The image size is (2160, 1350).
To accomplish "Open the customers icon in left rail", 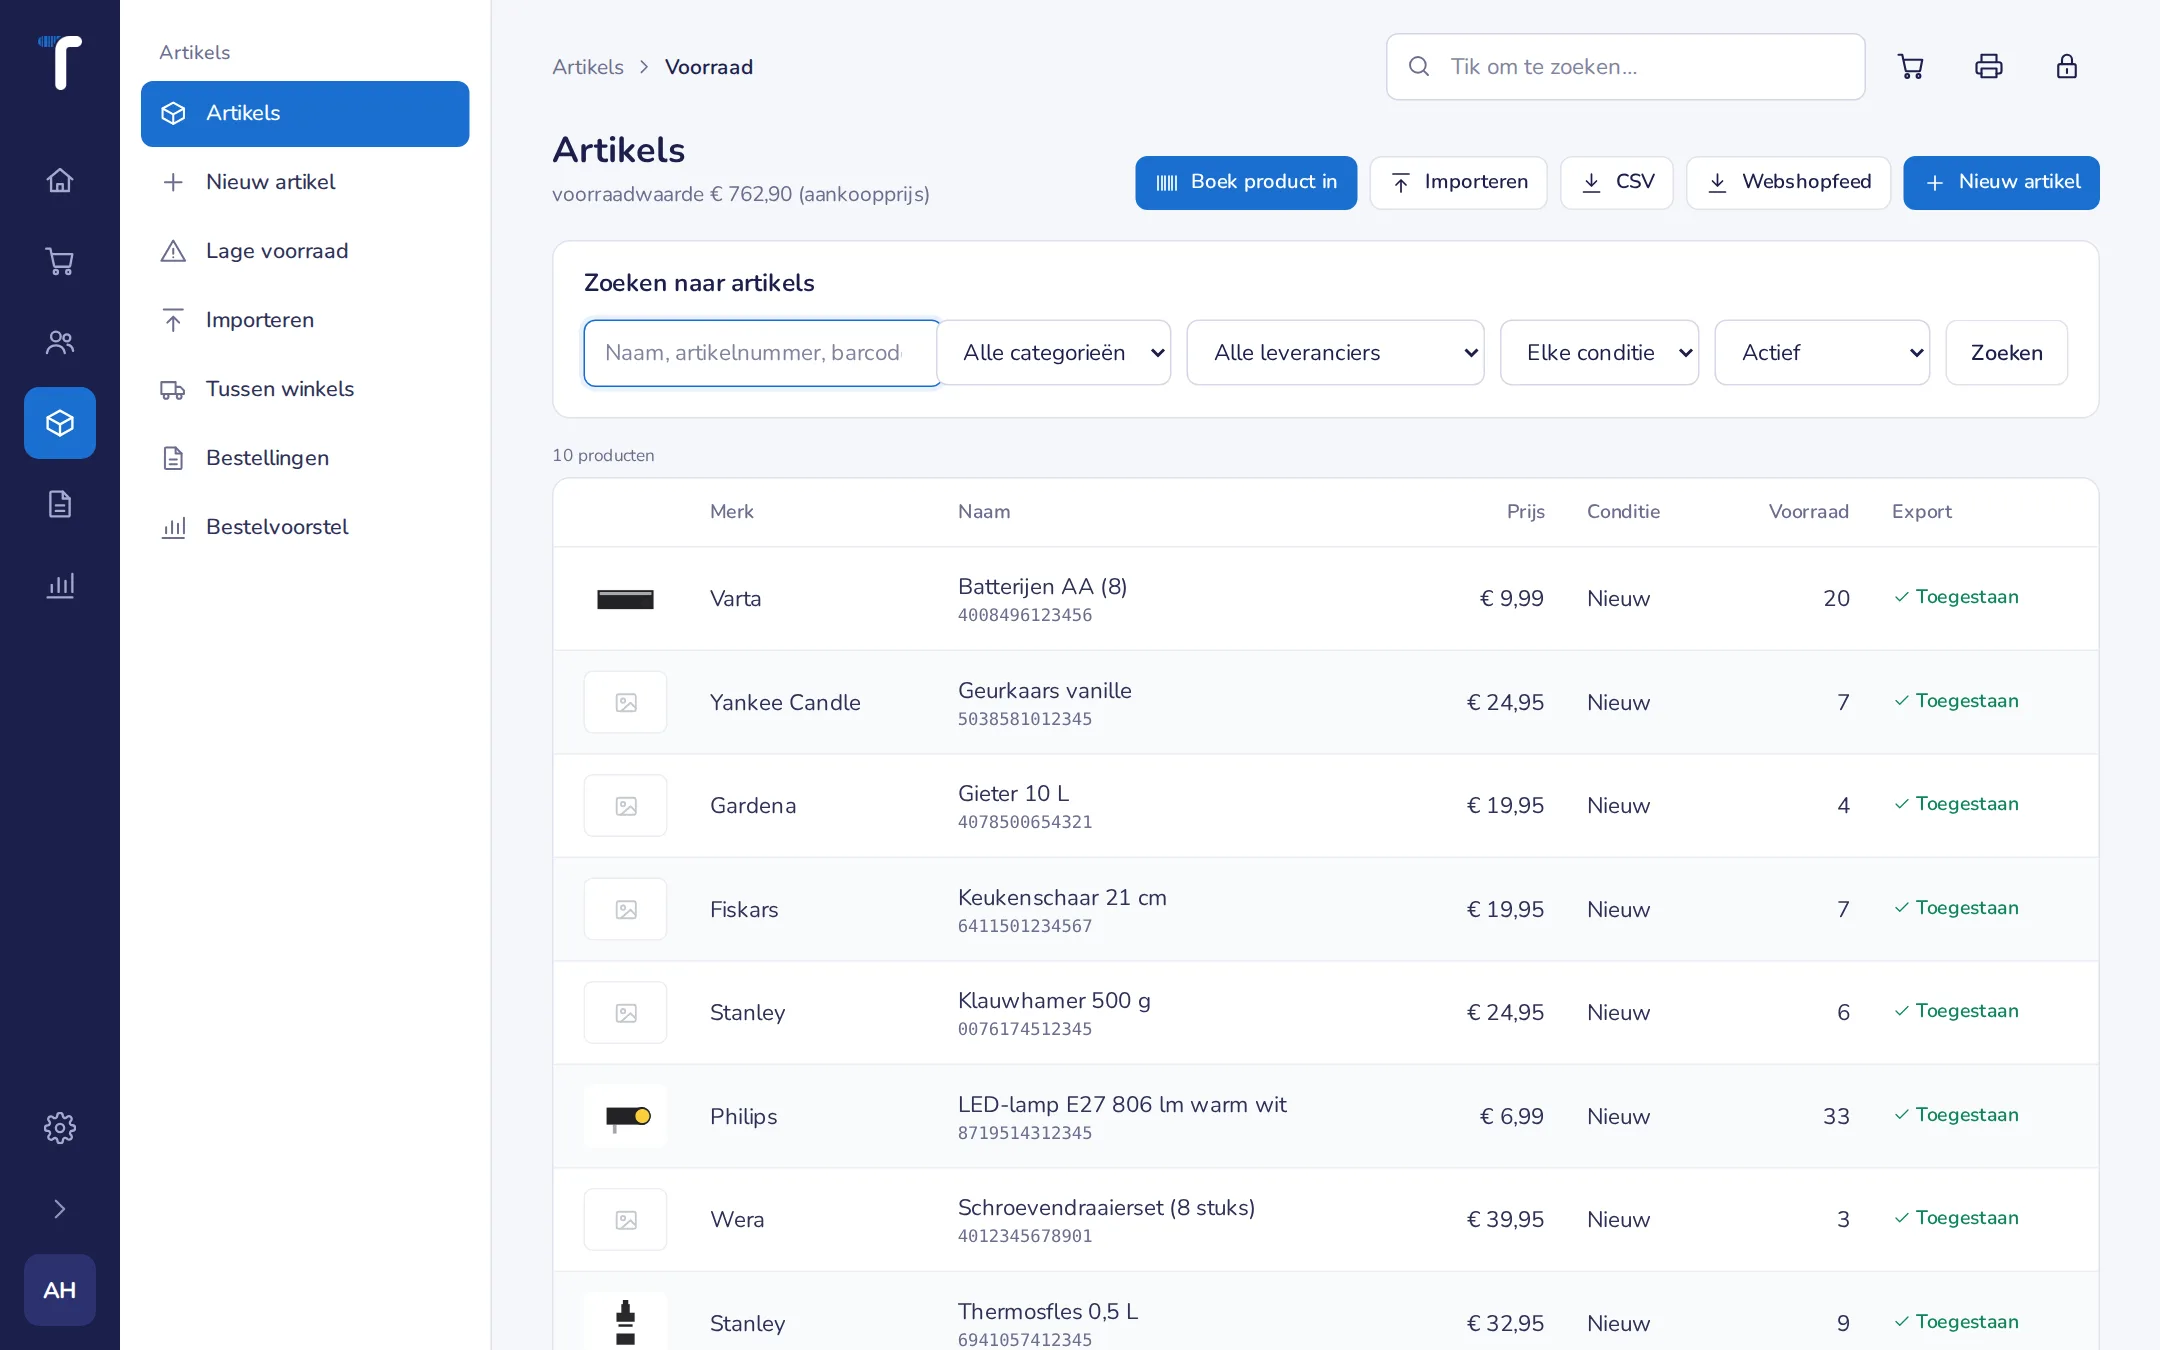I will (60, 342).
